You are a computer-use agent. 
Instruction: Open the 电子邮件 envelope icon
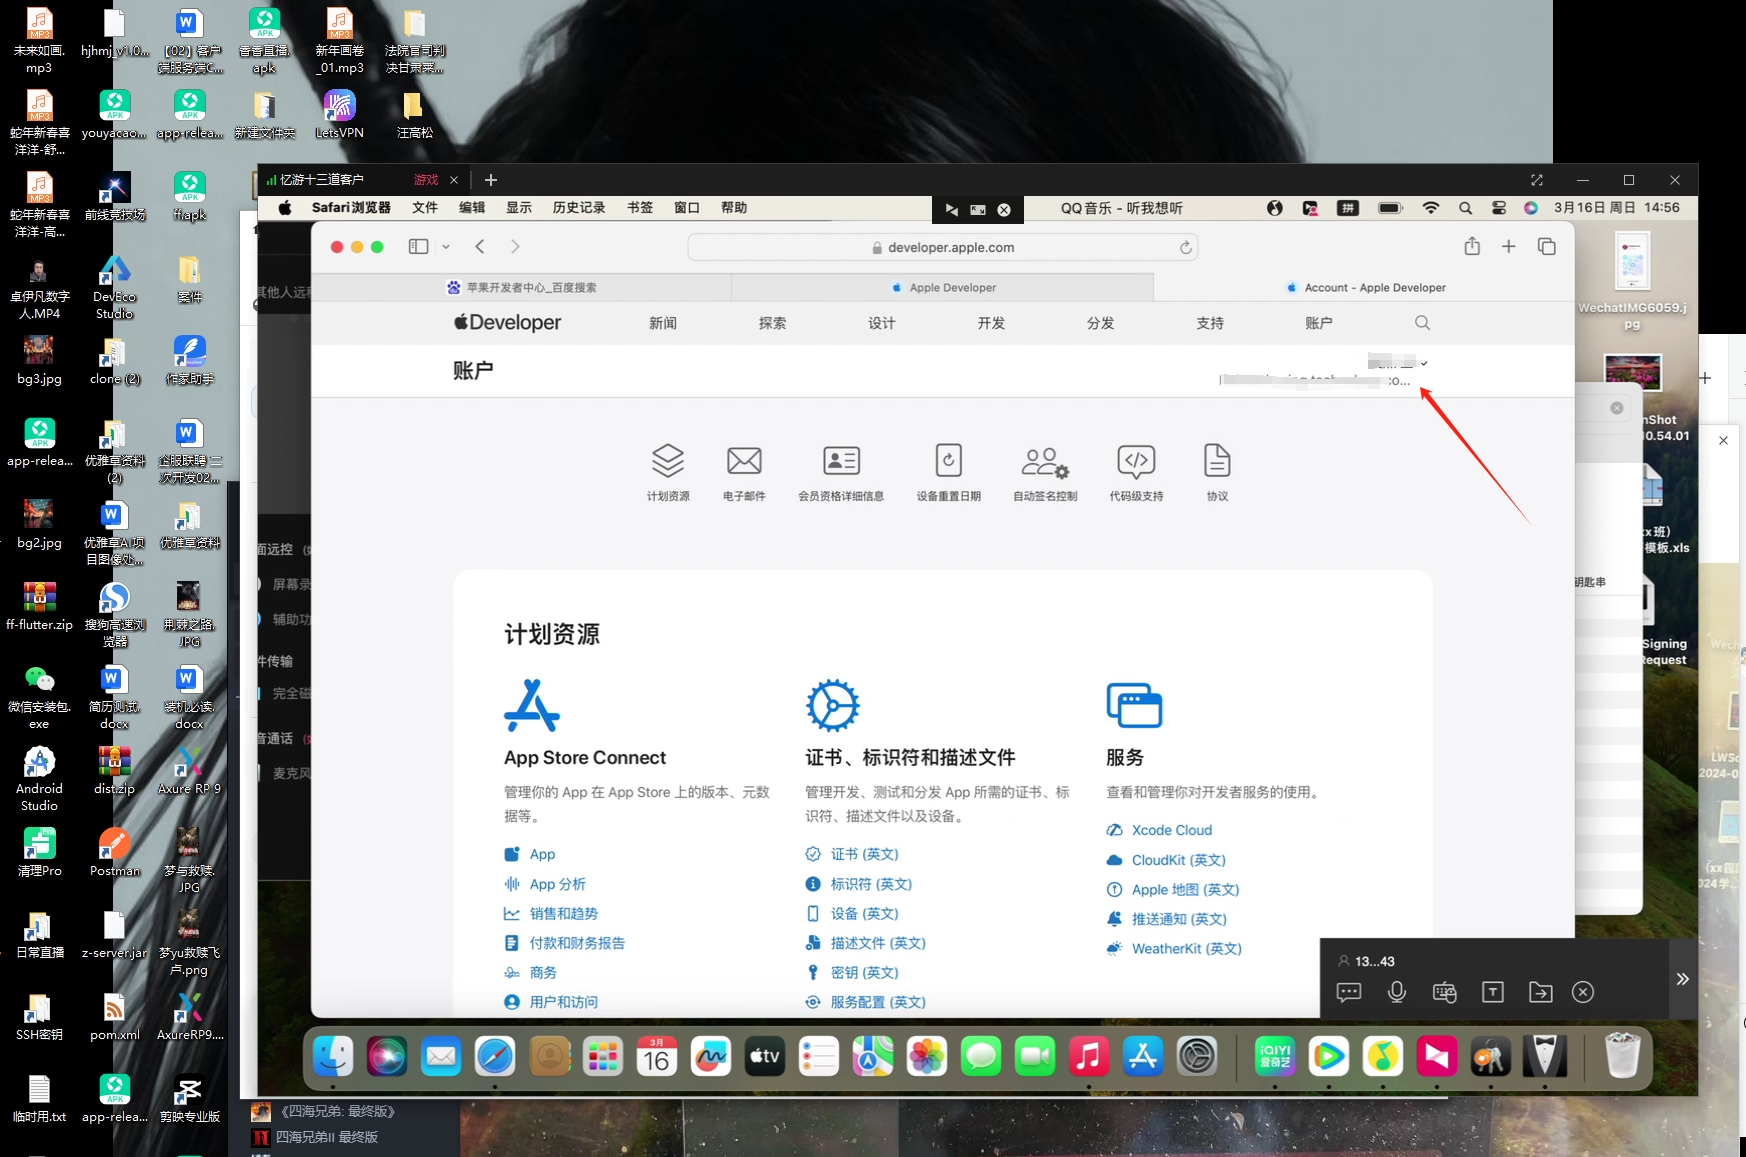tap(744, 461)
